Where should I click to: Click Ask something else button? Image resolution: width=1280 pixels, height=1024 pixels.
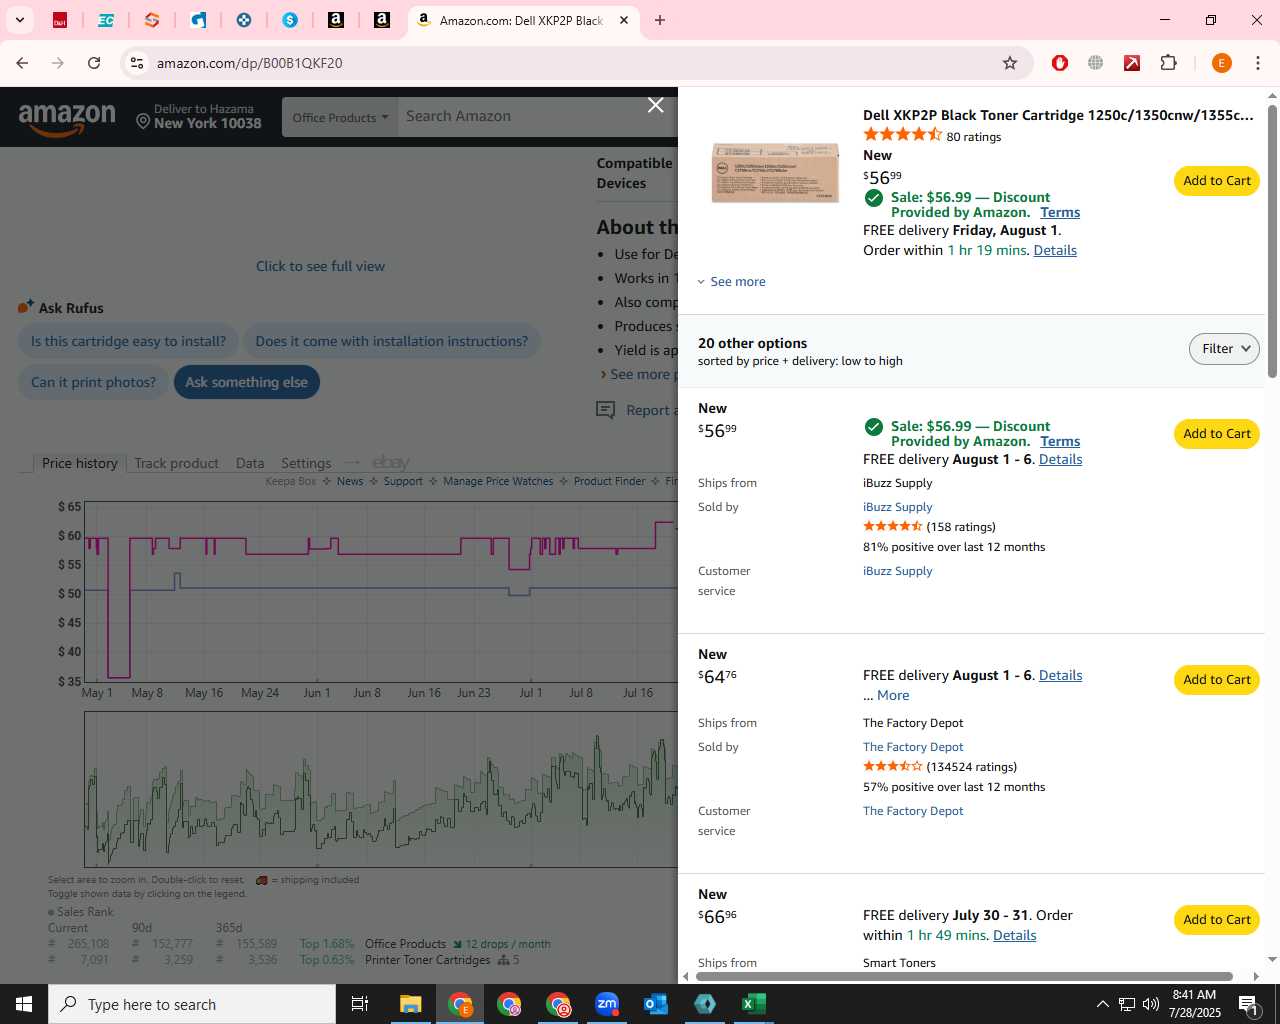click(x=246, y=382)
